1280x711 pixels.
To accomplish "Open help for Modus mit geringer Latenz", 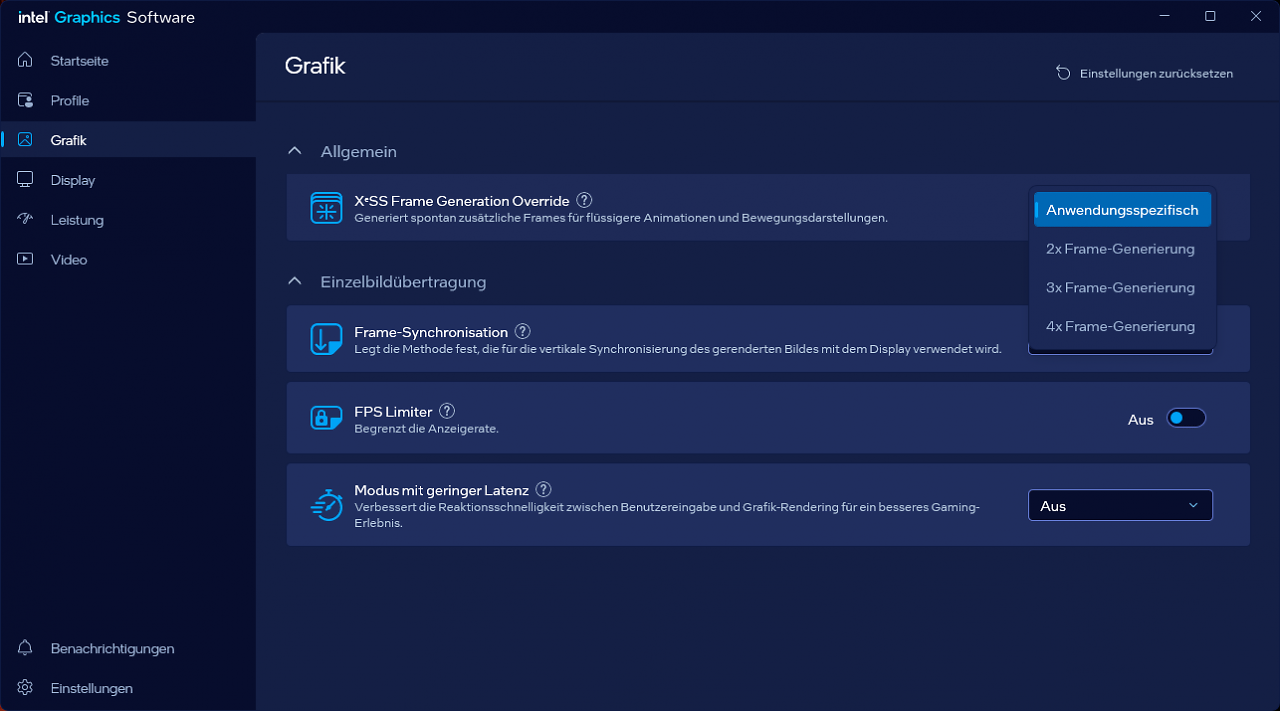I will click(x=543, y=489).
